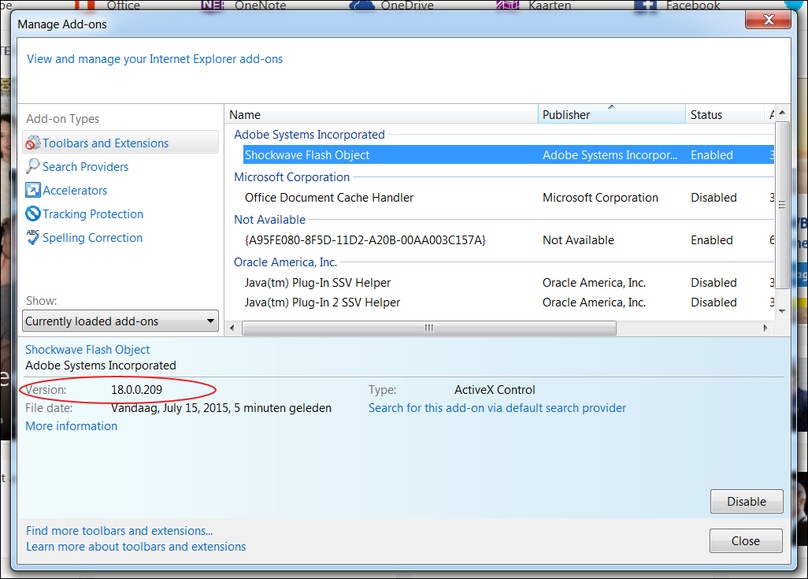
Task: Click the Accelerators icon in sidebar
Action: (x=33, y=190)
